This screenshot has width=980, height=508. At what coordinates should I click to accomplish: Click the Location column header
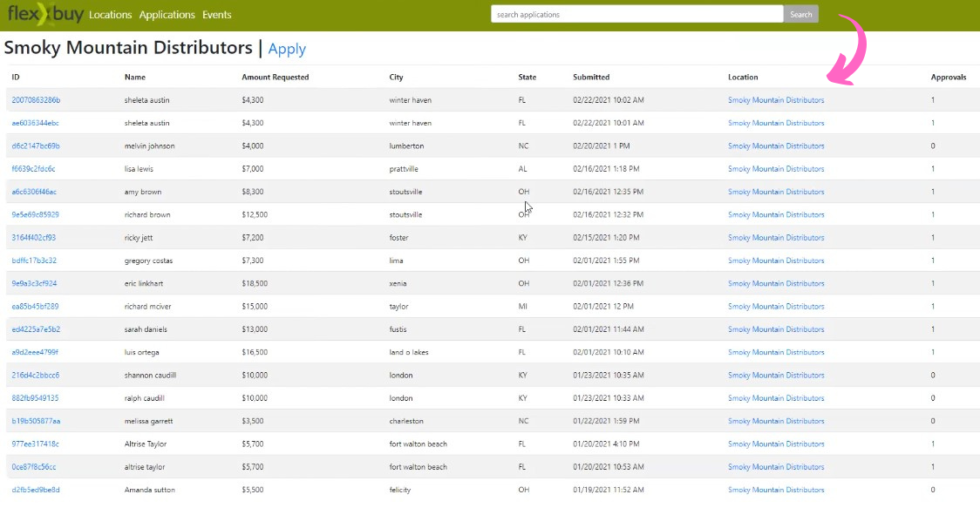tap(742, 77)
